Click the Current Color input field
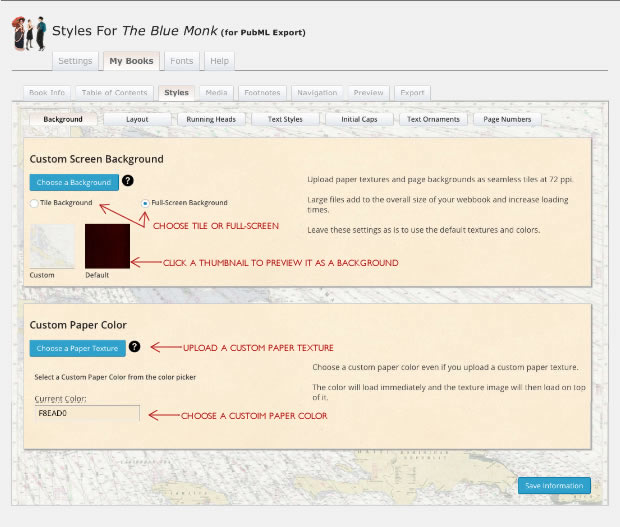620x527 pixels. tap(84, 413)
